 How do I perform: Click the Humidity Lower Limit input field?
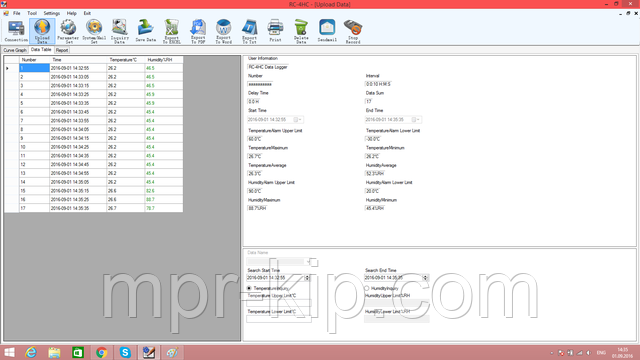(x=397, y=319)
